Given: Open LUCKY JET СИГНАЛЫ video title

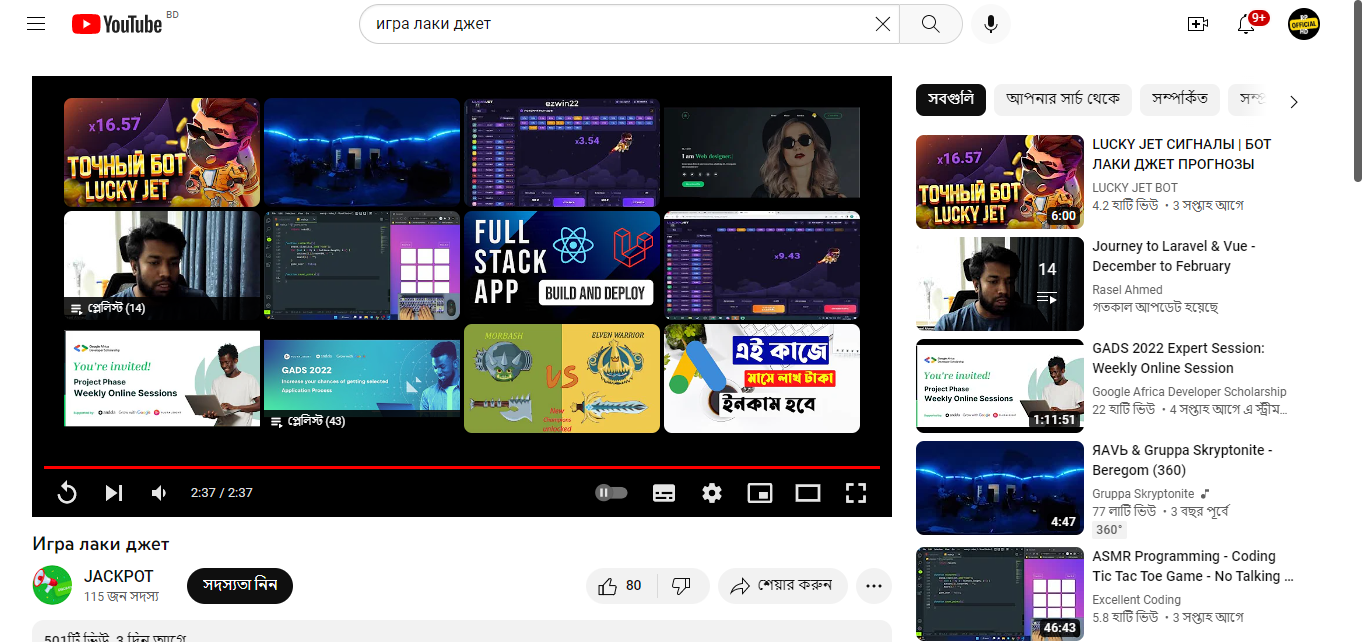Looking at the screenshot, I should click(1182, 154).
